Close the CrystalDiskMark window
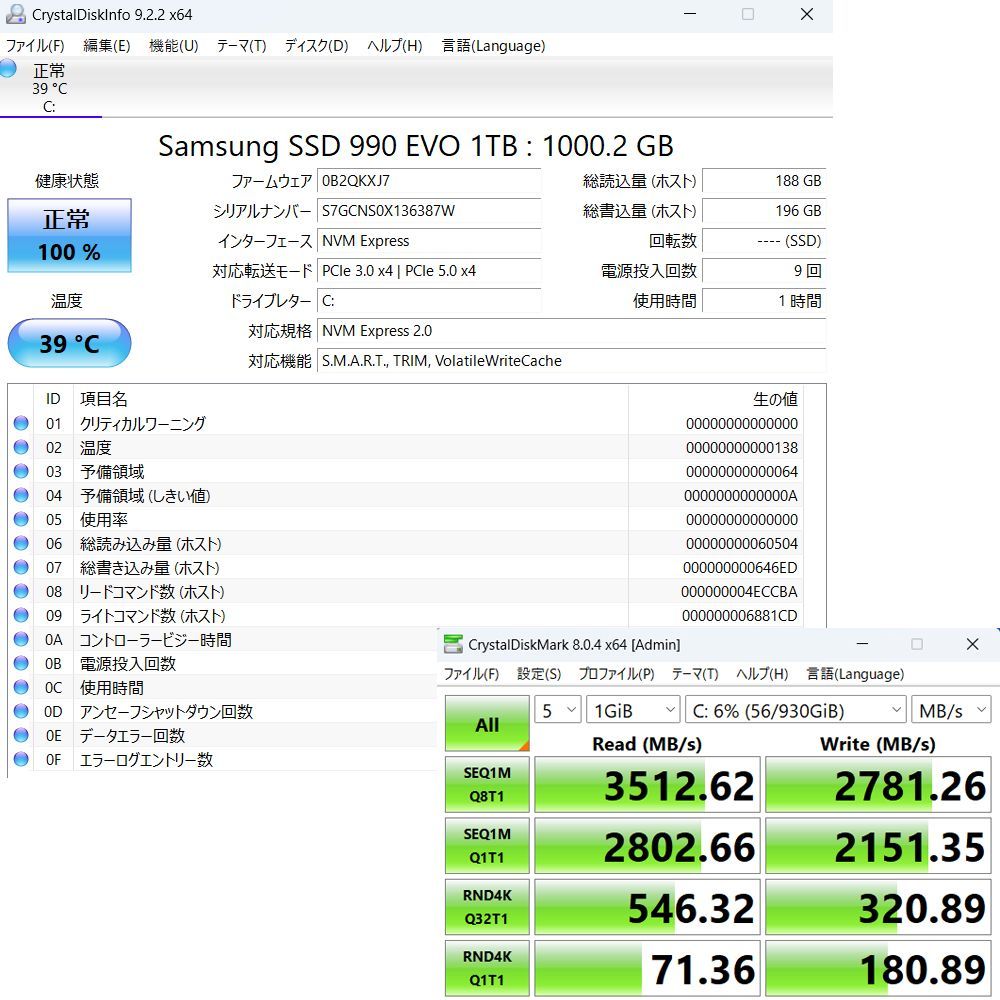 [x=972, y=644]
